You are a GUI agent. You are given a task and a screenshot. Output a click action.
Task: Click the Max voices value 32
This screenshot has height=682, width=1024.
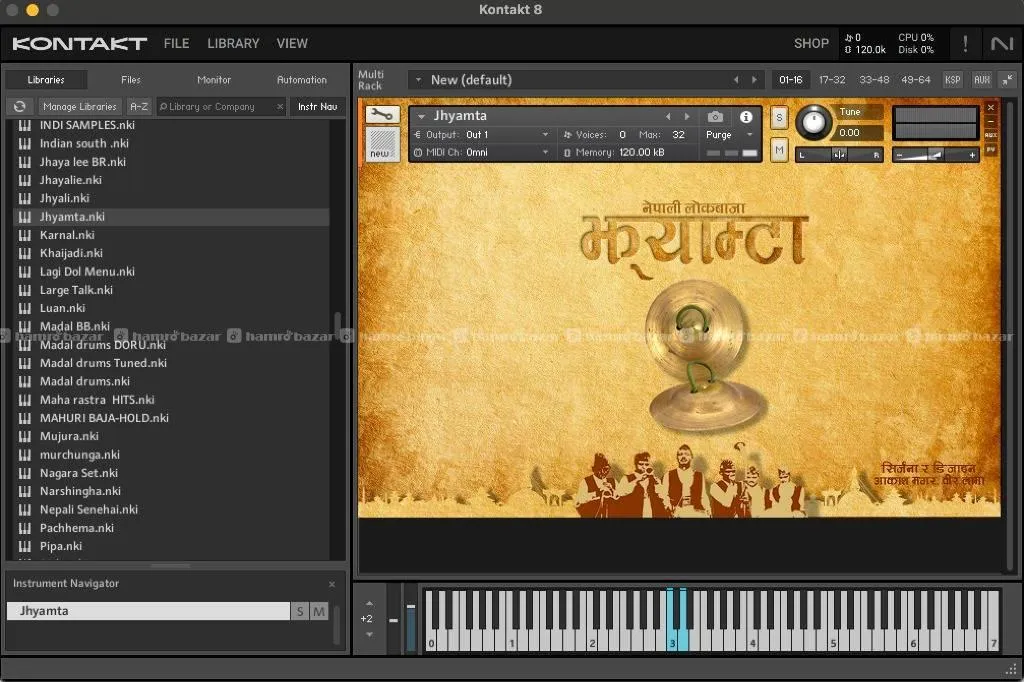click(x=679, y=135)
